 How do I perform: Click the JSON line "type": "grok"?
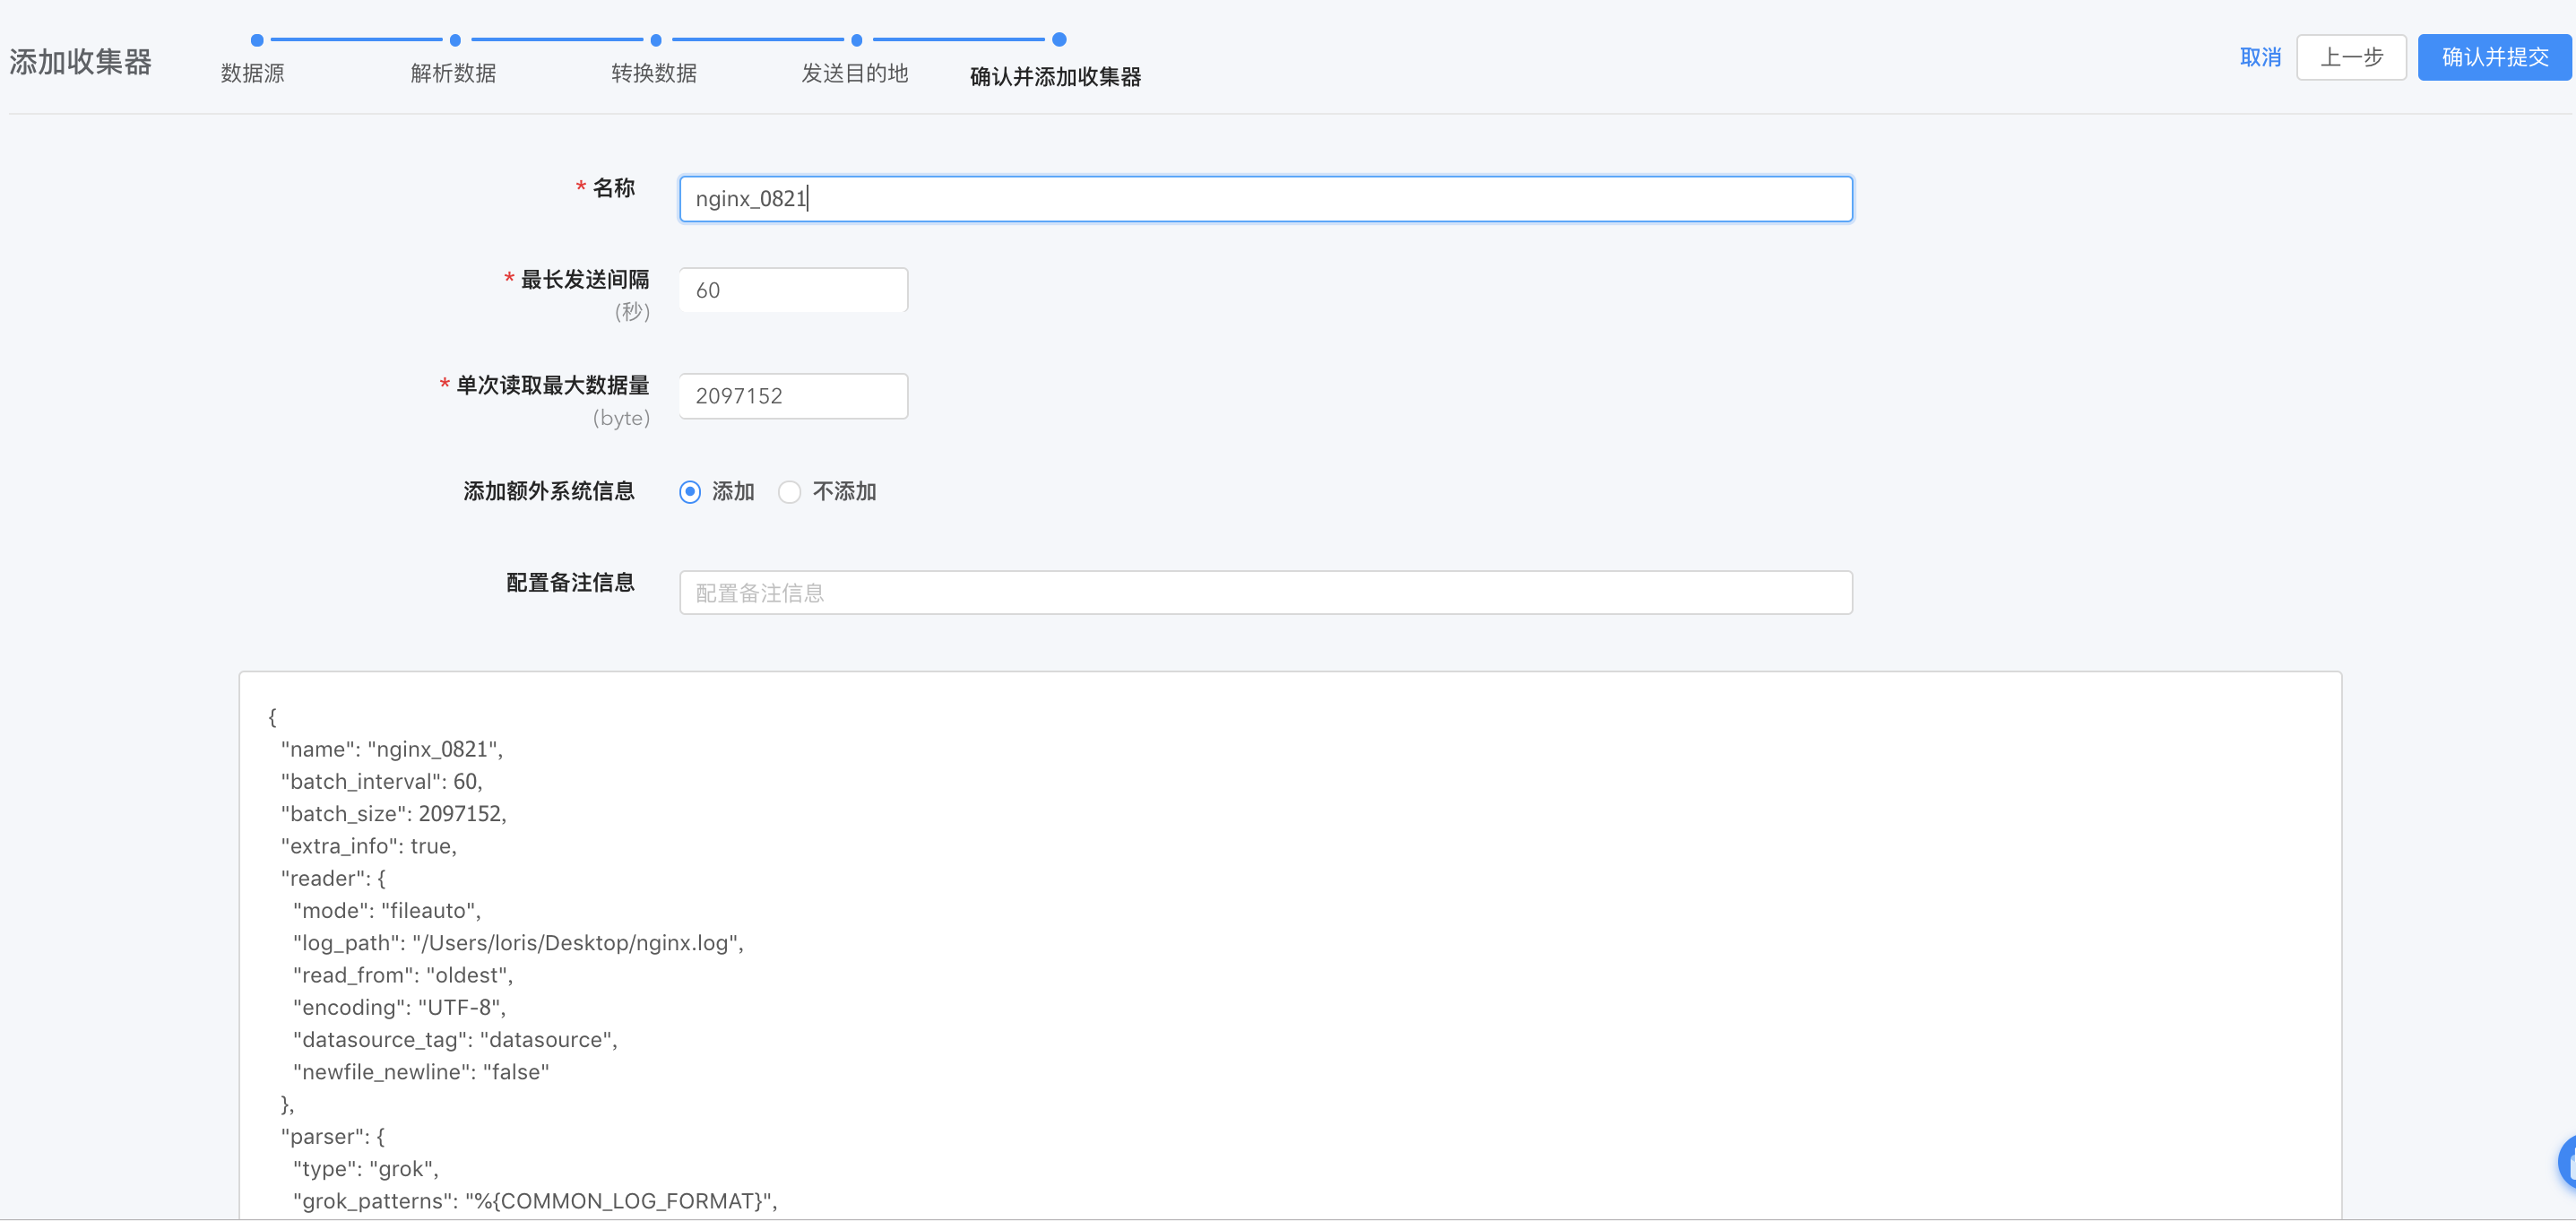(x=366, y=1168)
